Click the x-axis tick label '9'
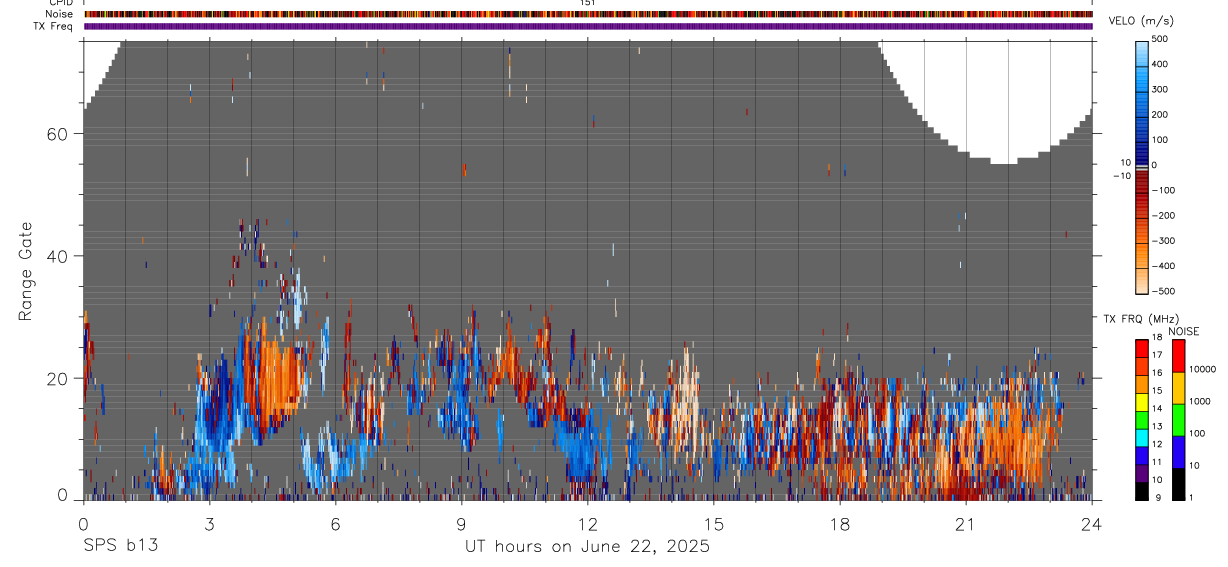This screenshot has width=1228, height=567. (x=461, y=524)
